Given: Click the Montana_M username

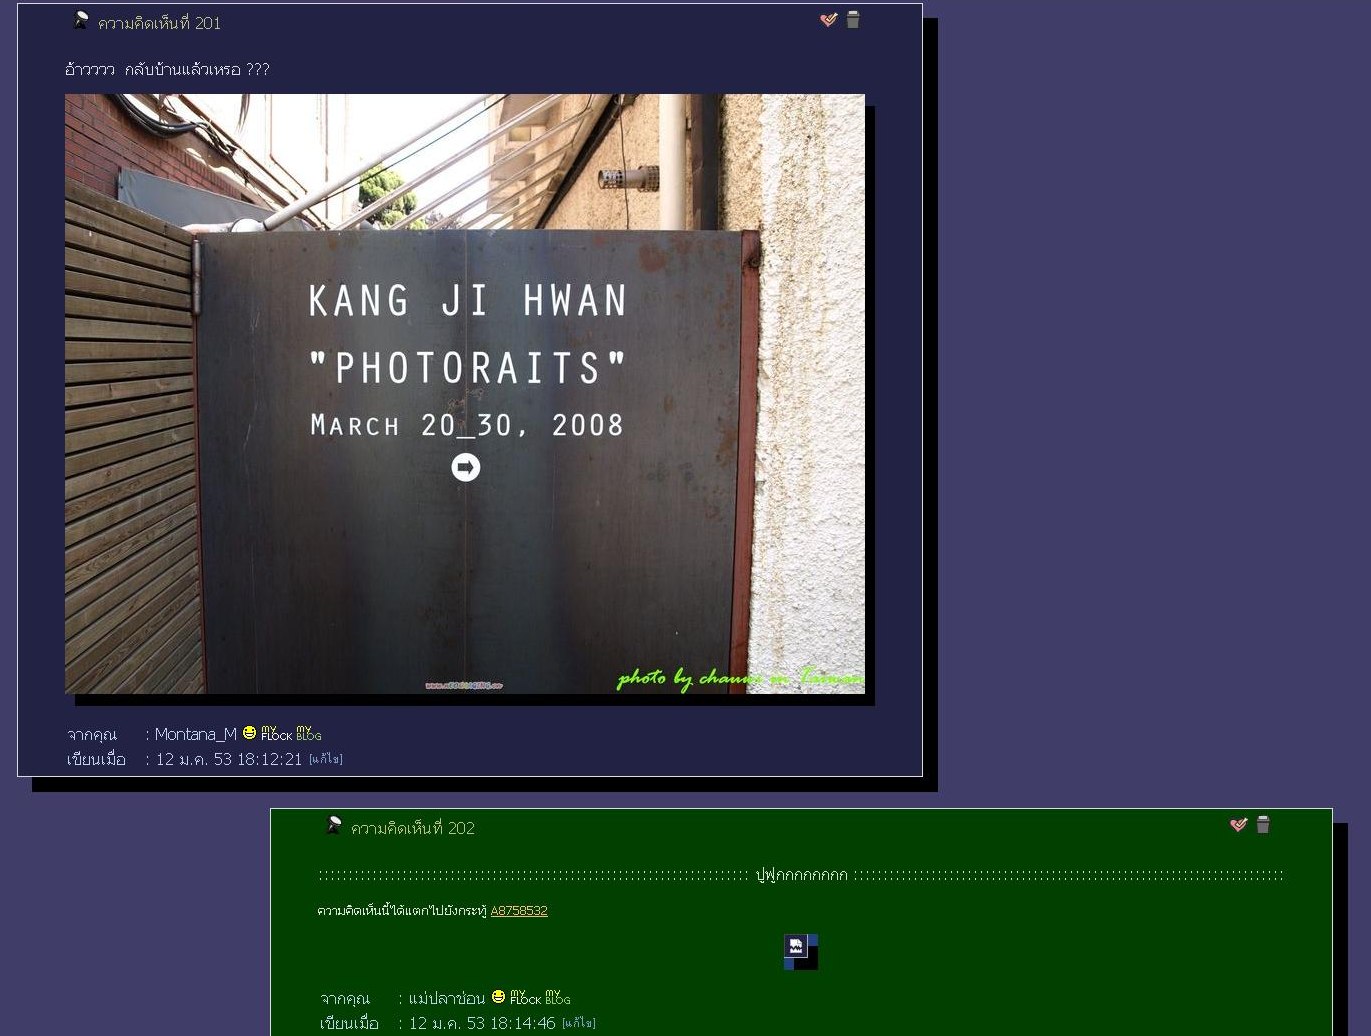Looking at the screenshot, I should tap(196, 734).
